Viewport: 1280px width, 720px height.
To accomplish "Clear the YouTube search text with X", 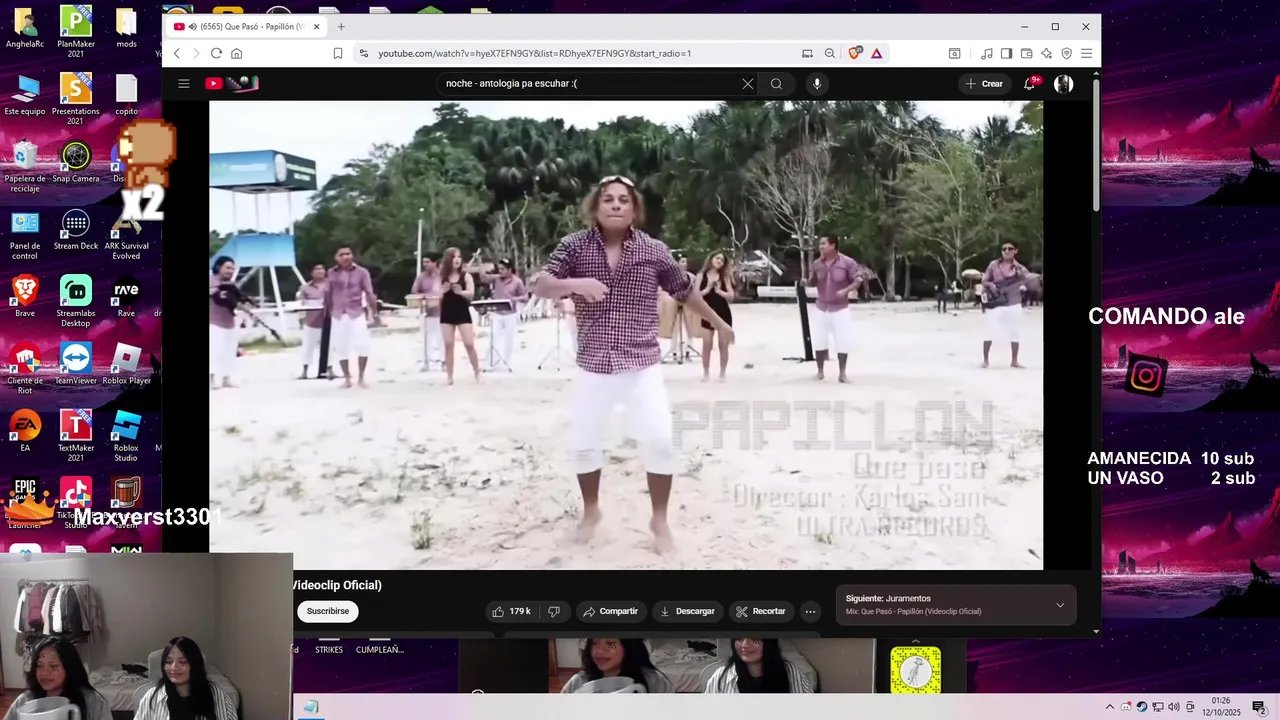I will coord(747,84).
